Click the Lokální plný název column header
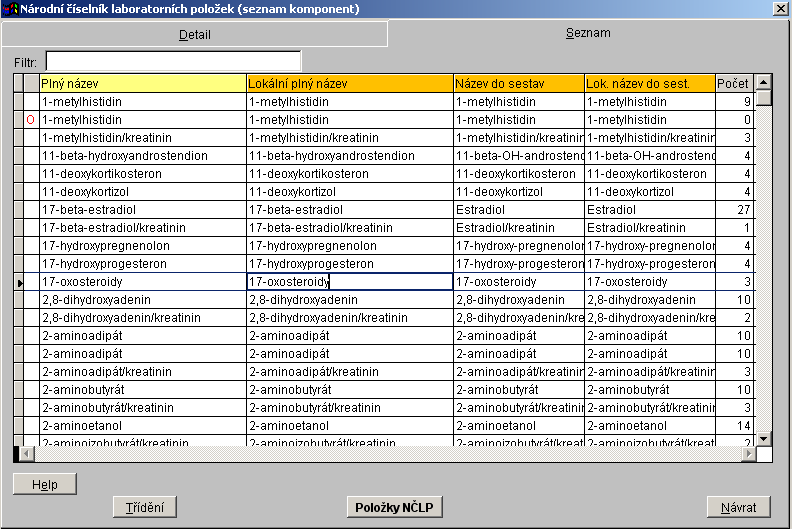The height and width of the screenshot is (529, 792). tap(350, 83)
